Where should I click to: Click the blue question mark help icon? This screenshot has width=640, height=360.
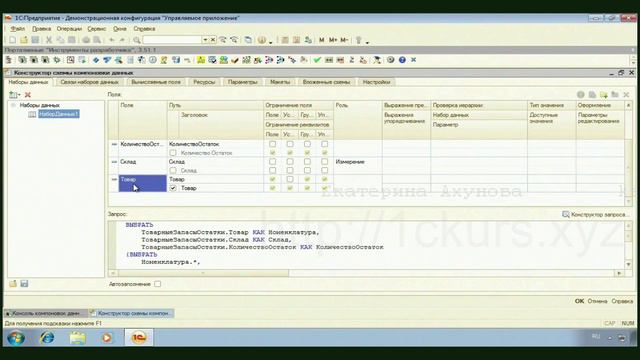point(402,60)
